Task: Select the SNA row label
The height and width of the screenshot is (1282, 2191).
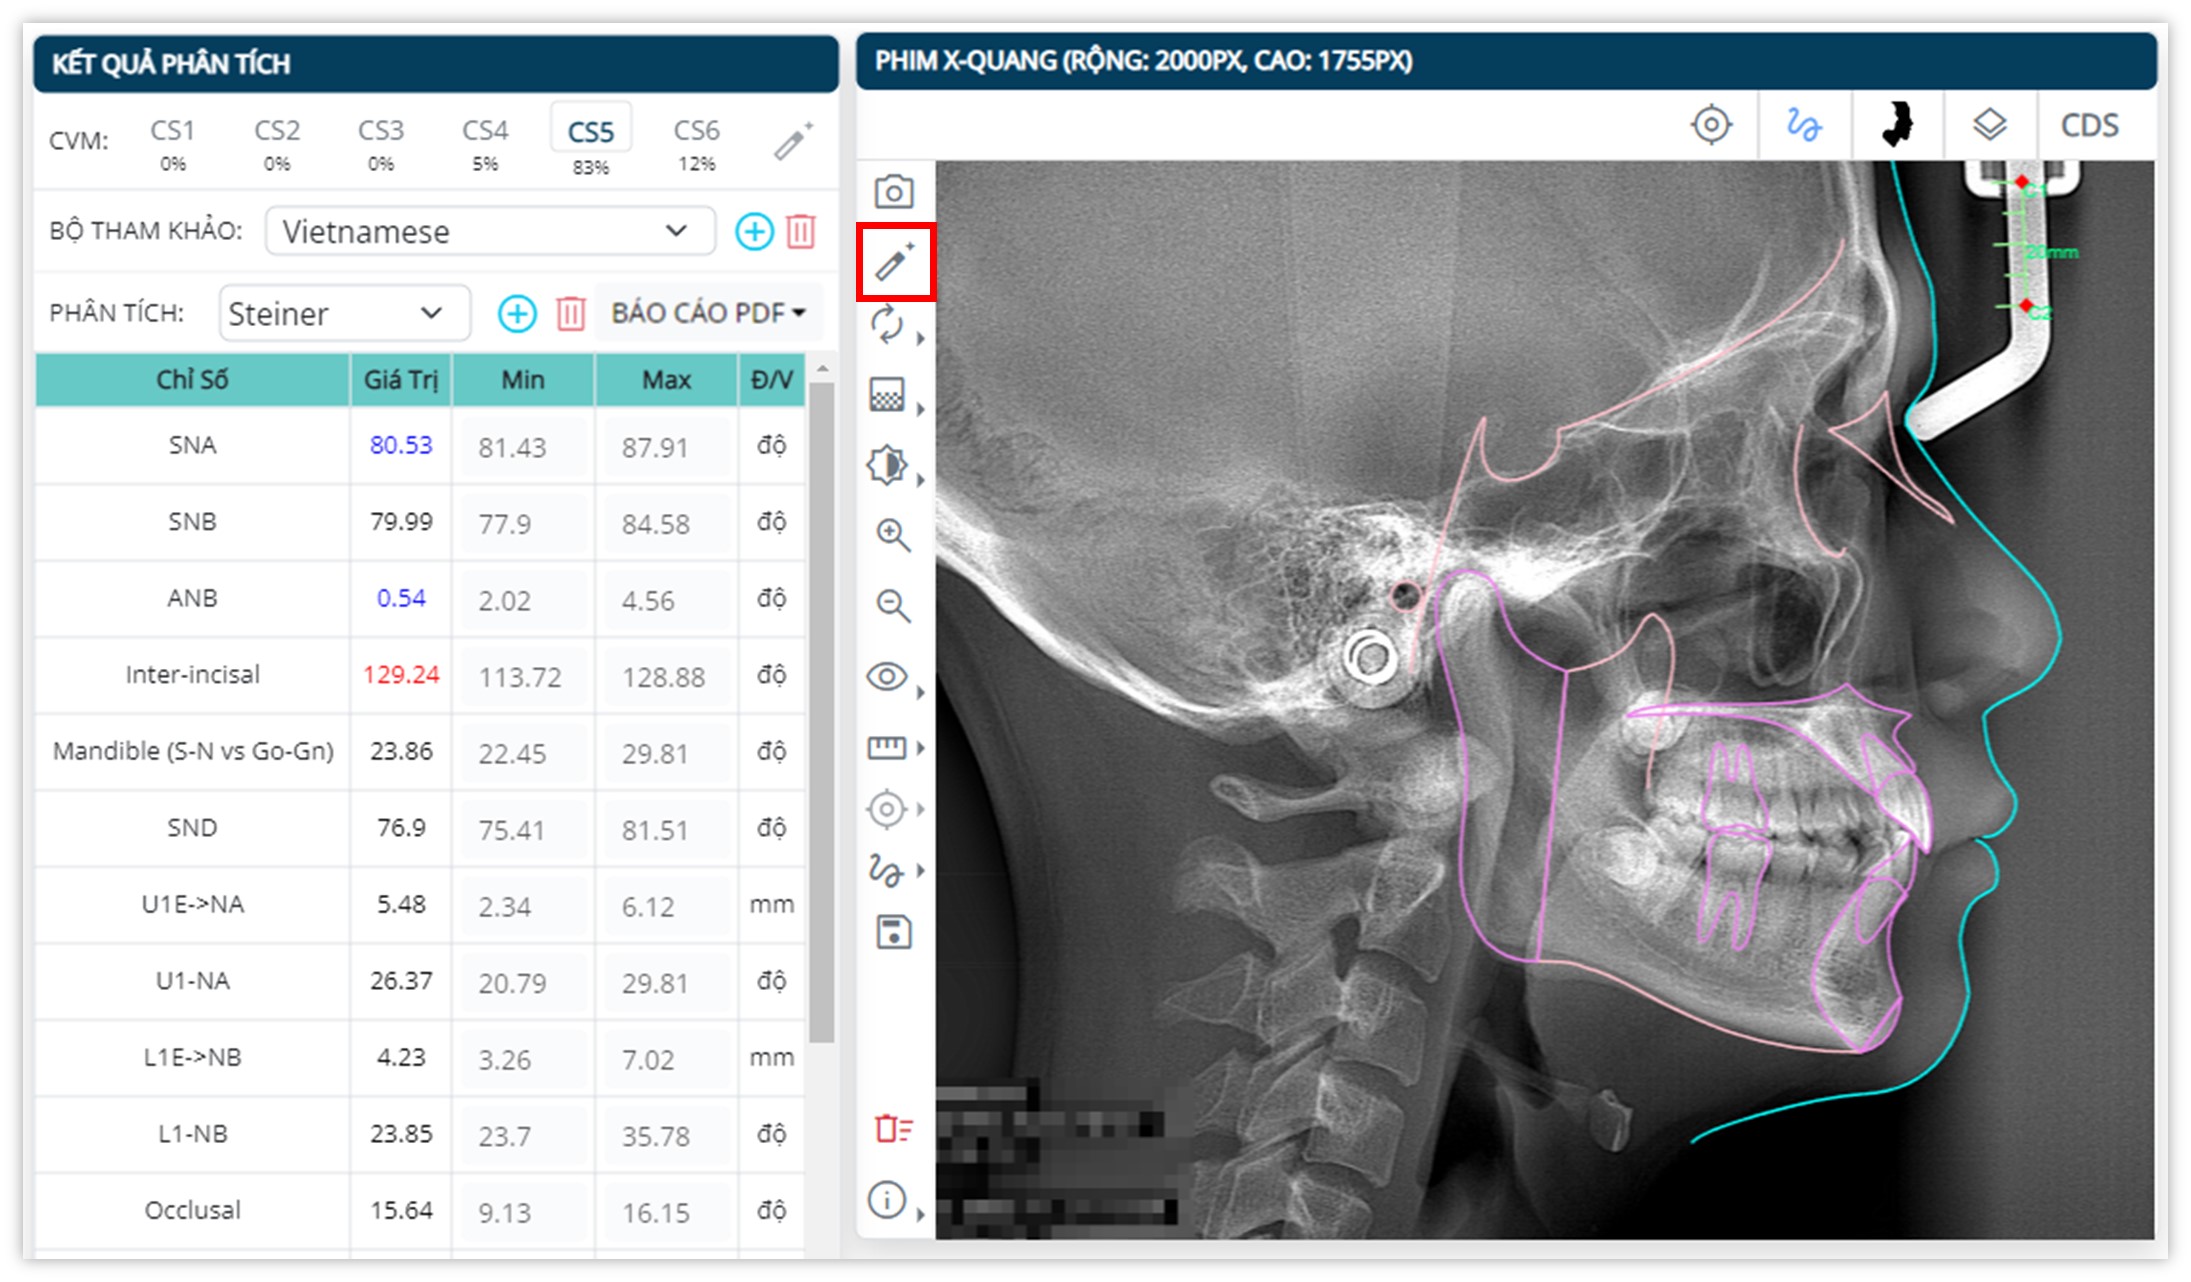Action: click(192, 445)
